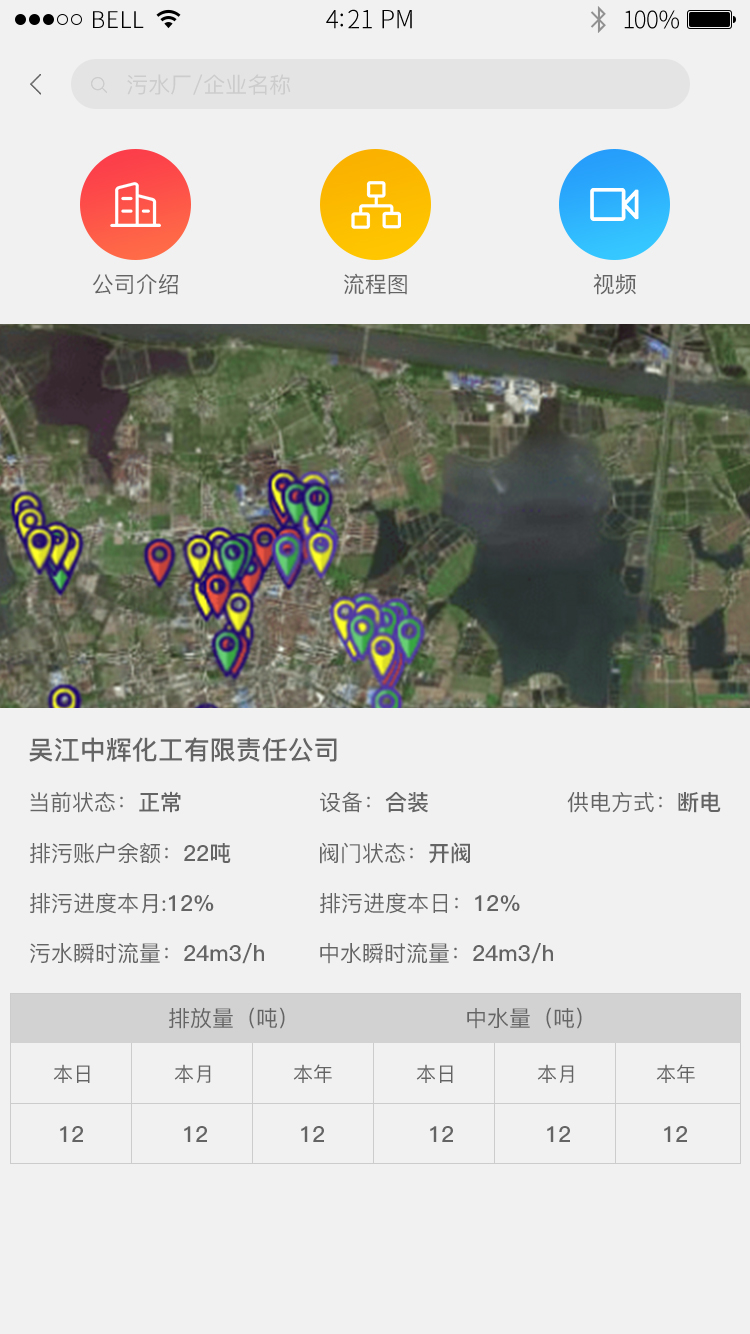Image resolution: width=750 pixels, height=1334 pixels.
Task: Select 本年 column under 中水量
Action: [x=677, y=1074]
